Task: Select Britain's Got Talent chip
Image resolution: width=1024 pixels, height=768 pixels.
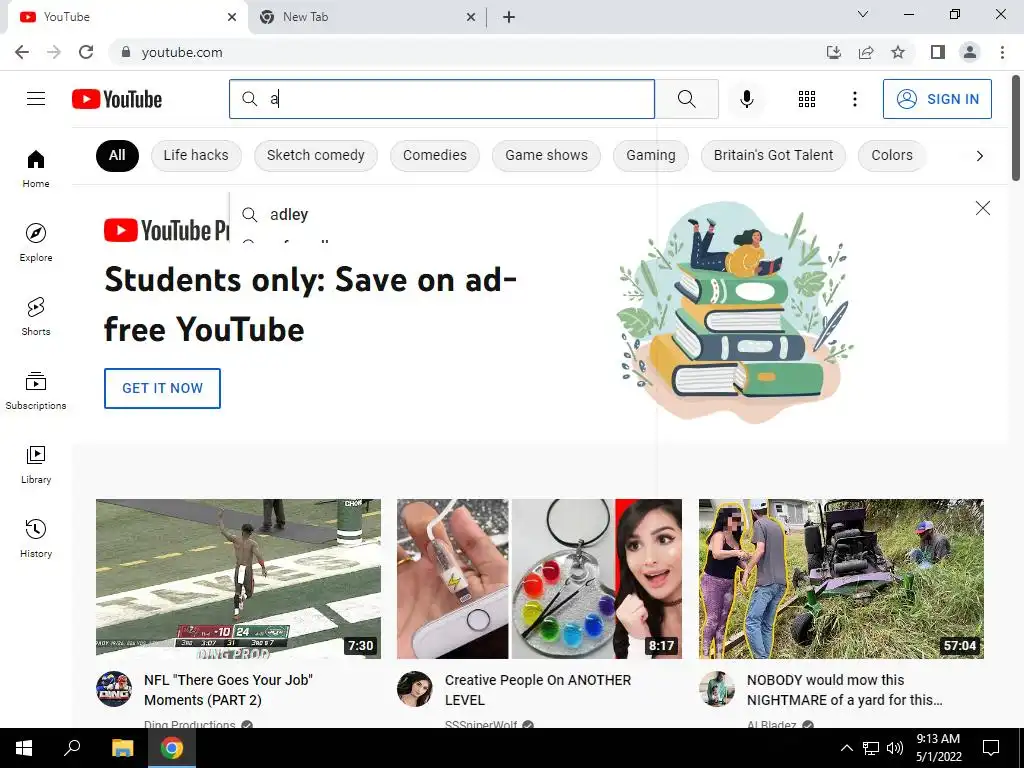Action: tap(773, 155)
